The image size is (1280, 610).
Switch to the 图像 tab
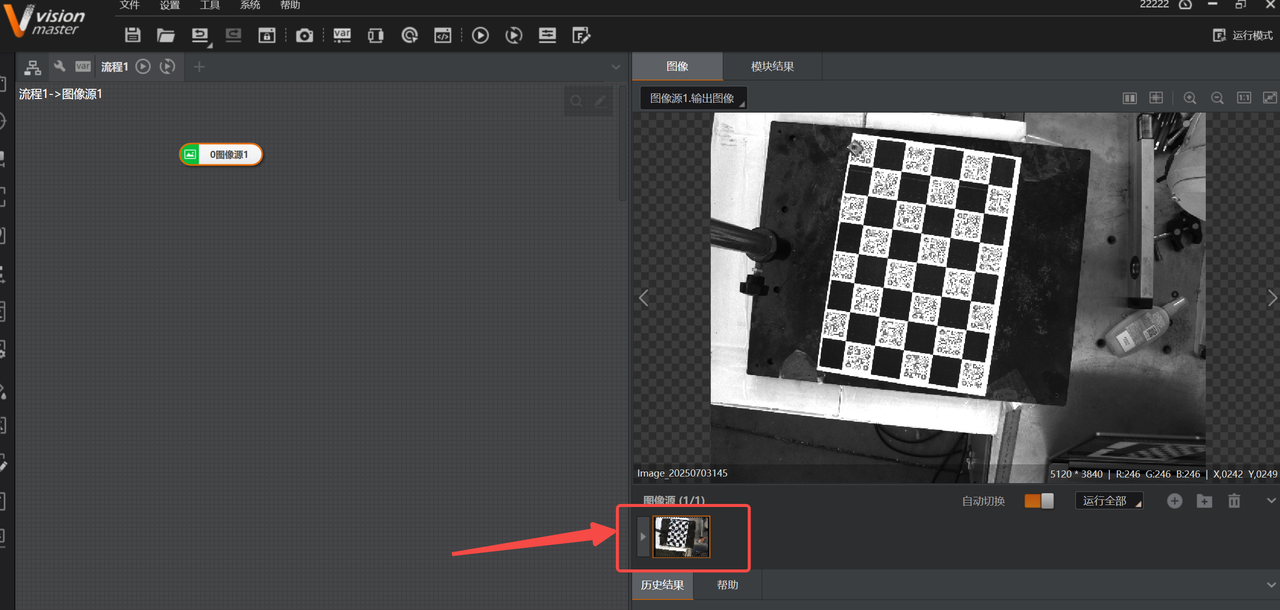click(x=677, y=66)
